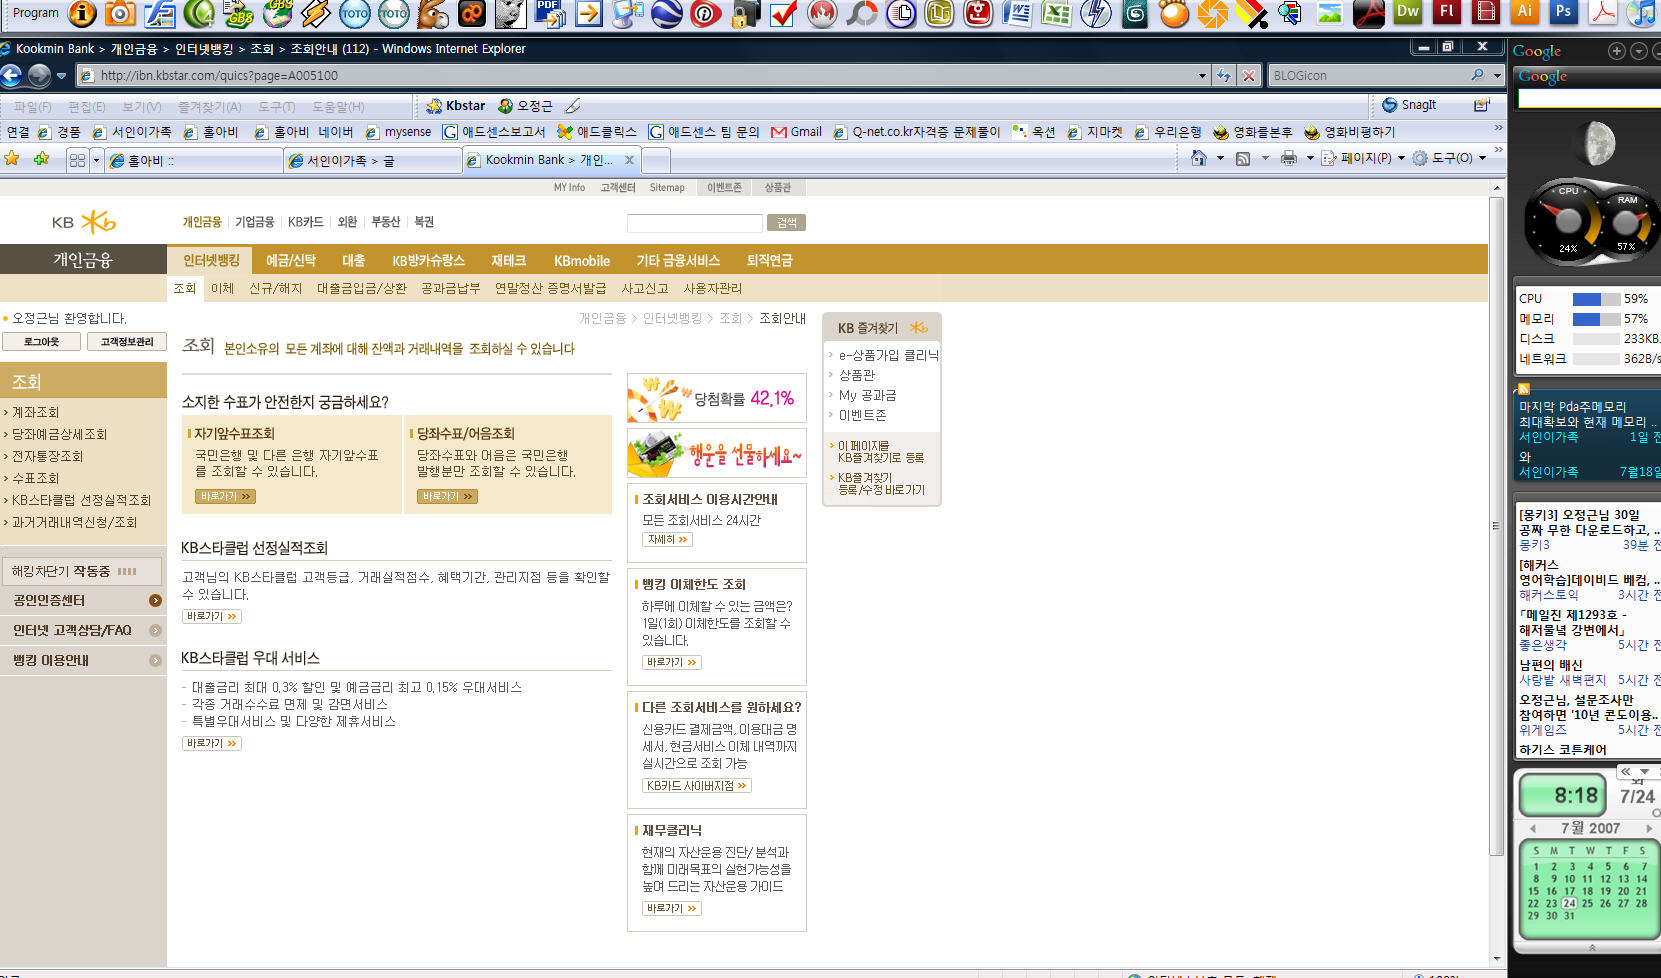Go to next month in calendar gadget
The width and height of the screenshot is (1661, 978).
(1649, 828)
